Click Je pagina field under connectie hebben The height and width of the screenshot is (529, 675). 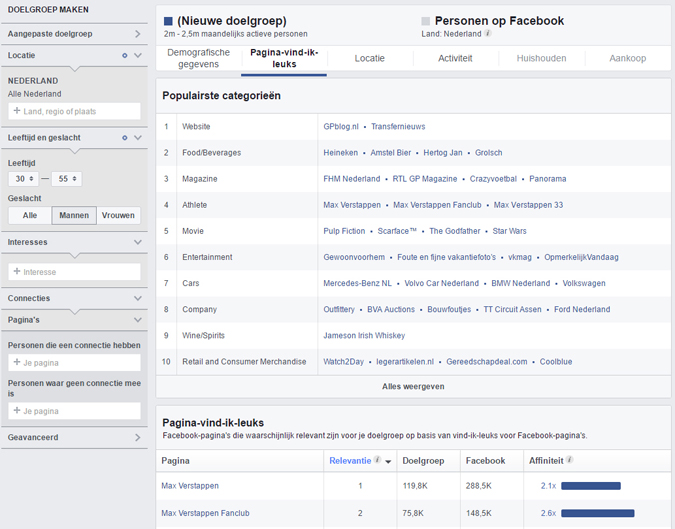(x=74, y=362)
